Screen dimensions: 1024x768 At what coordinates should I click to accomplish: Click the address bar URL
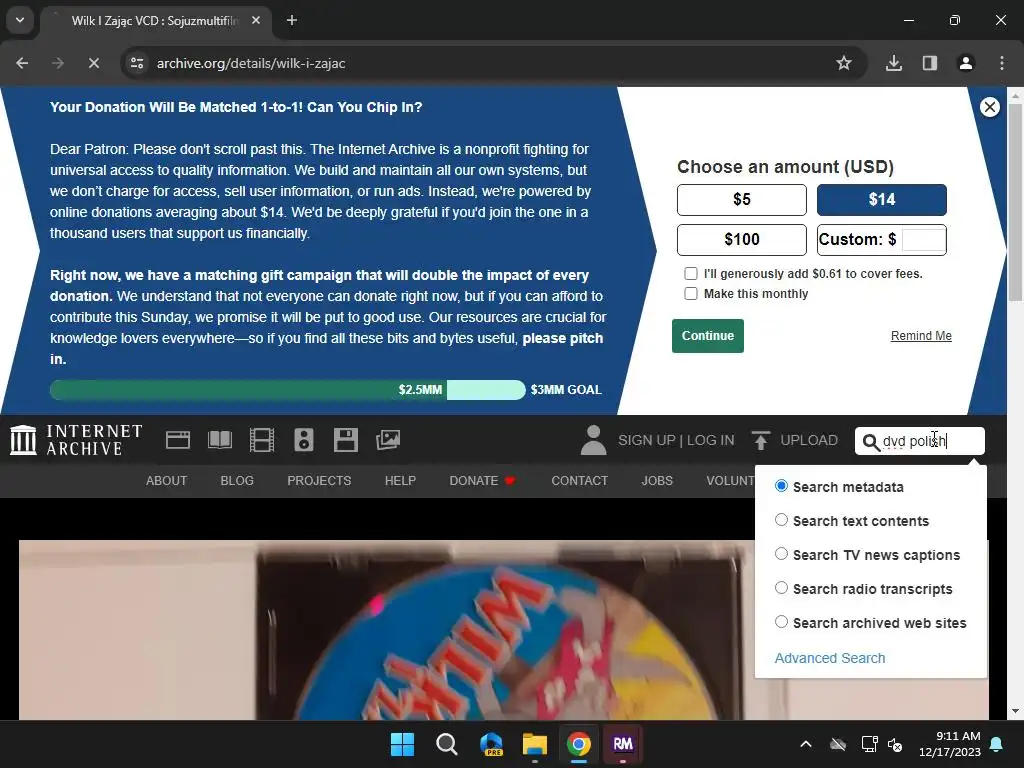(251, 63)
